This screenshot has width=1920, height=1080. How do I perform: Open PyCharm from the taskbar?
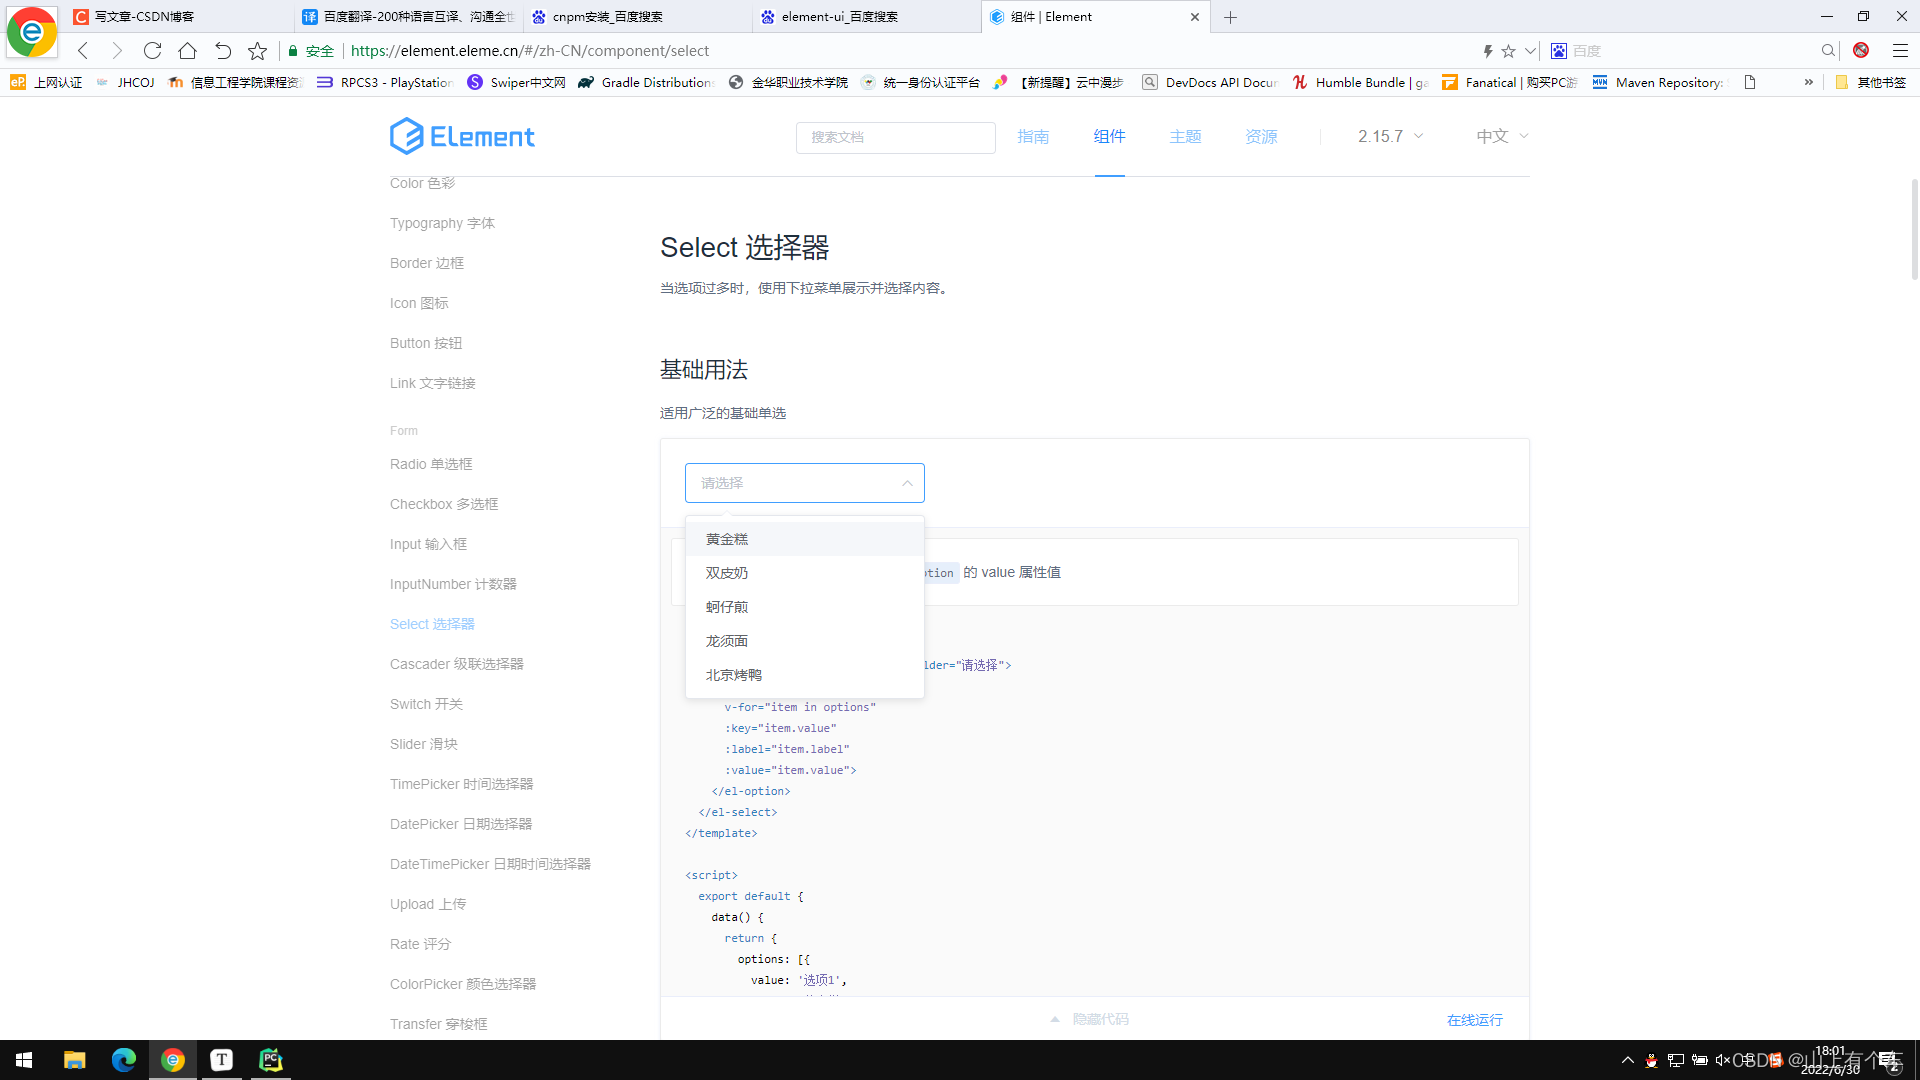pyautogui.click(x=270, y=1060)
